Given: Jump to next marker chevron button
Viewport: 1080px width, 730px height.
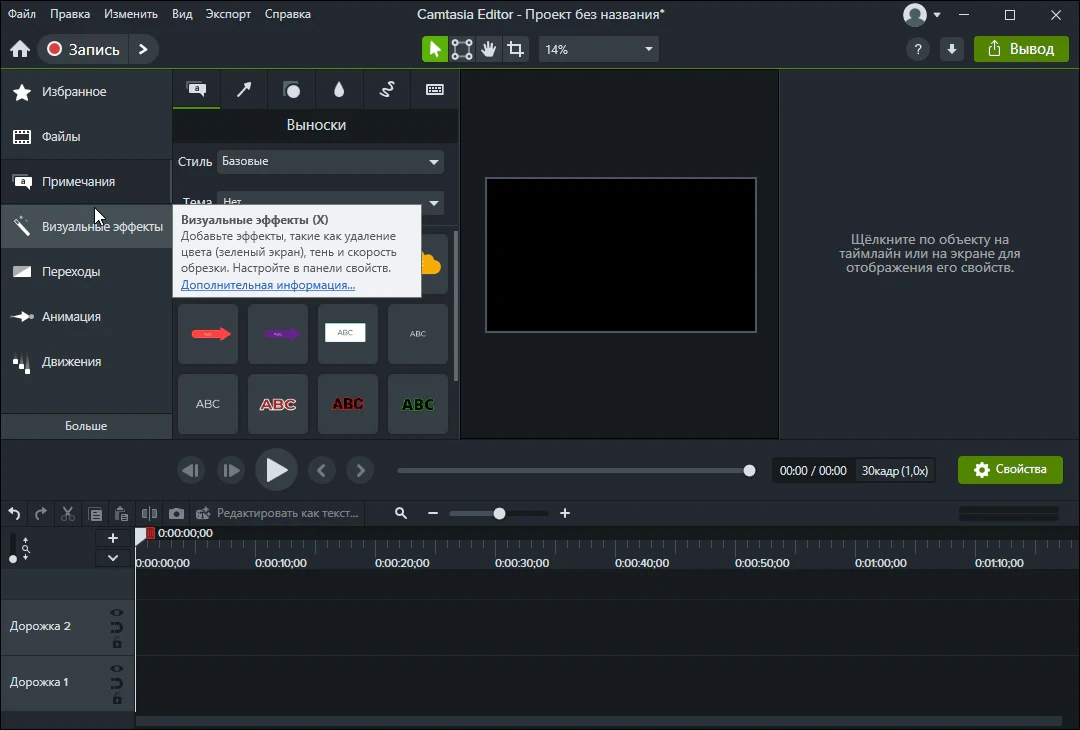Looking at the screenshot, I should tap(360, 470).
